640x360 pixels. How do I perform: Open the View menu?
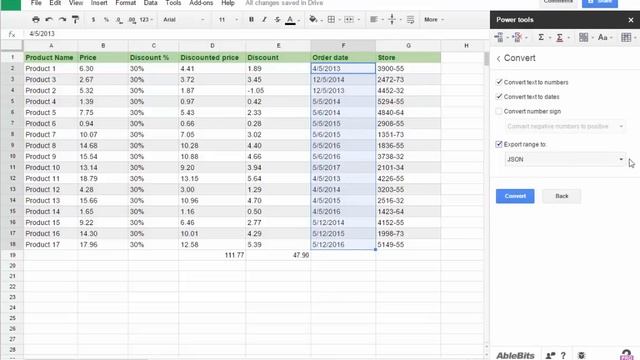76,3
